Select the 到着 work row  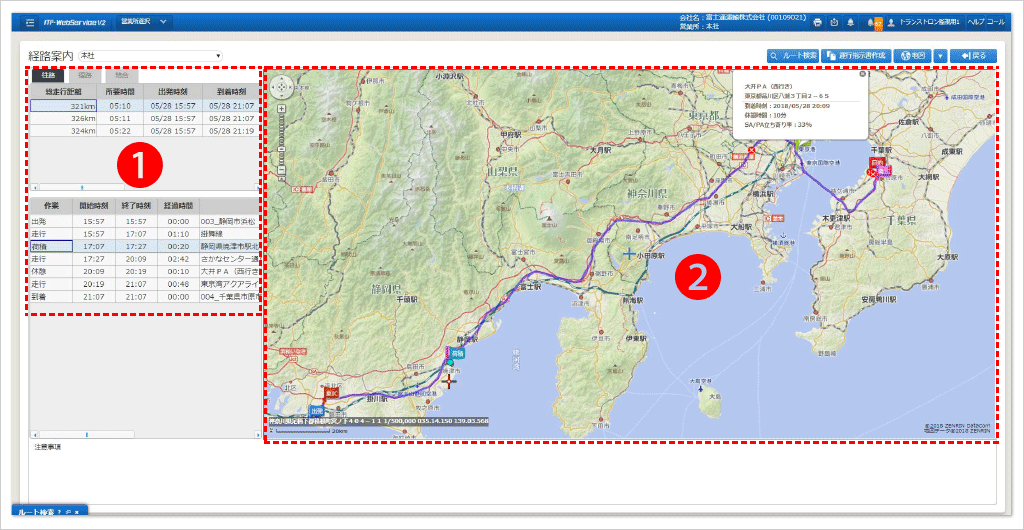point(145,296)
